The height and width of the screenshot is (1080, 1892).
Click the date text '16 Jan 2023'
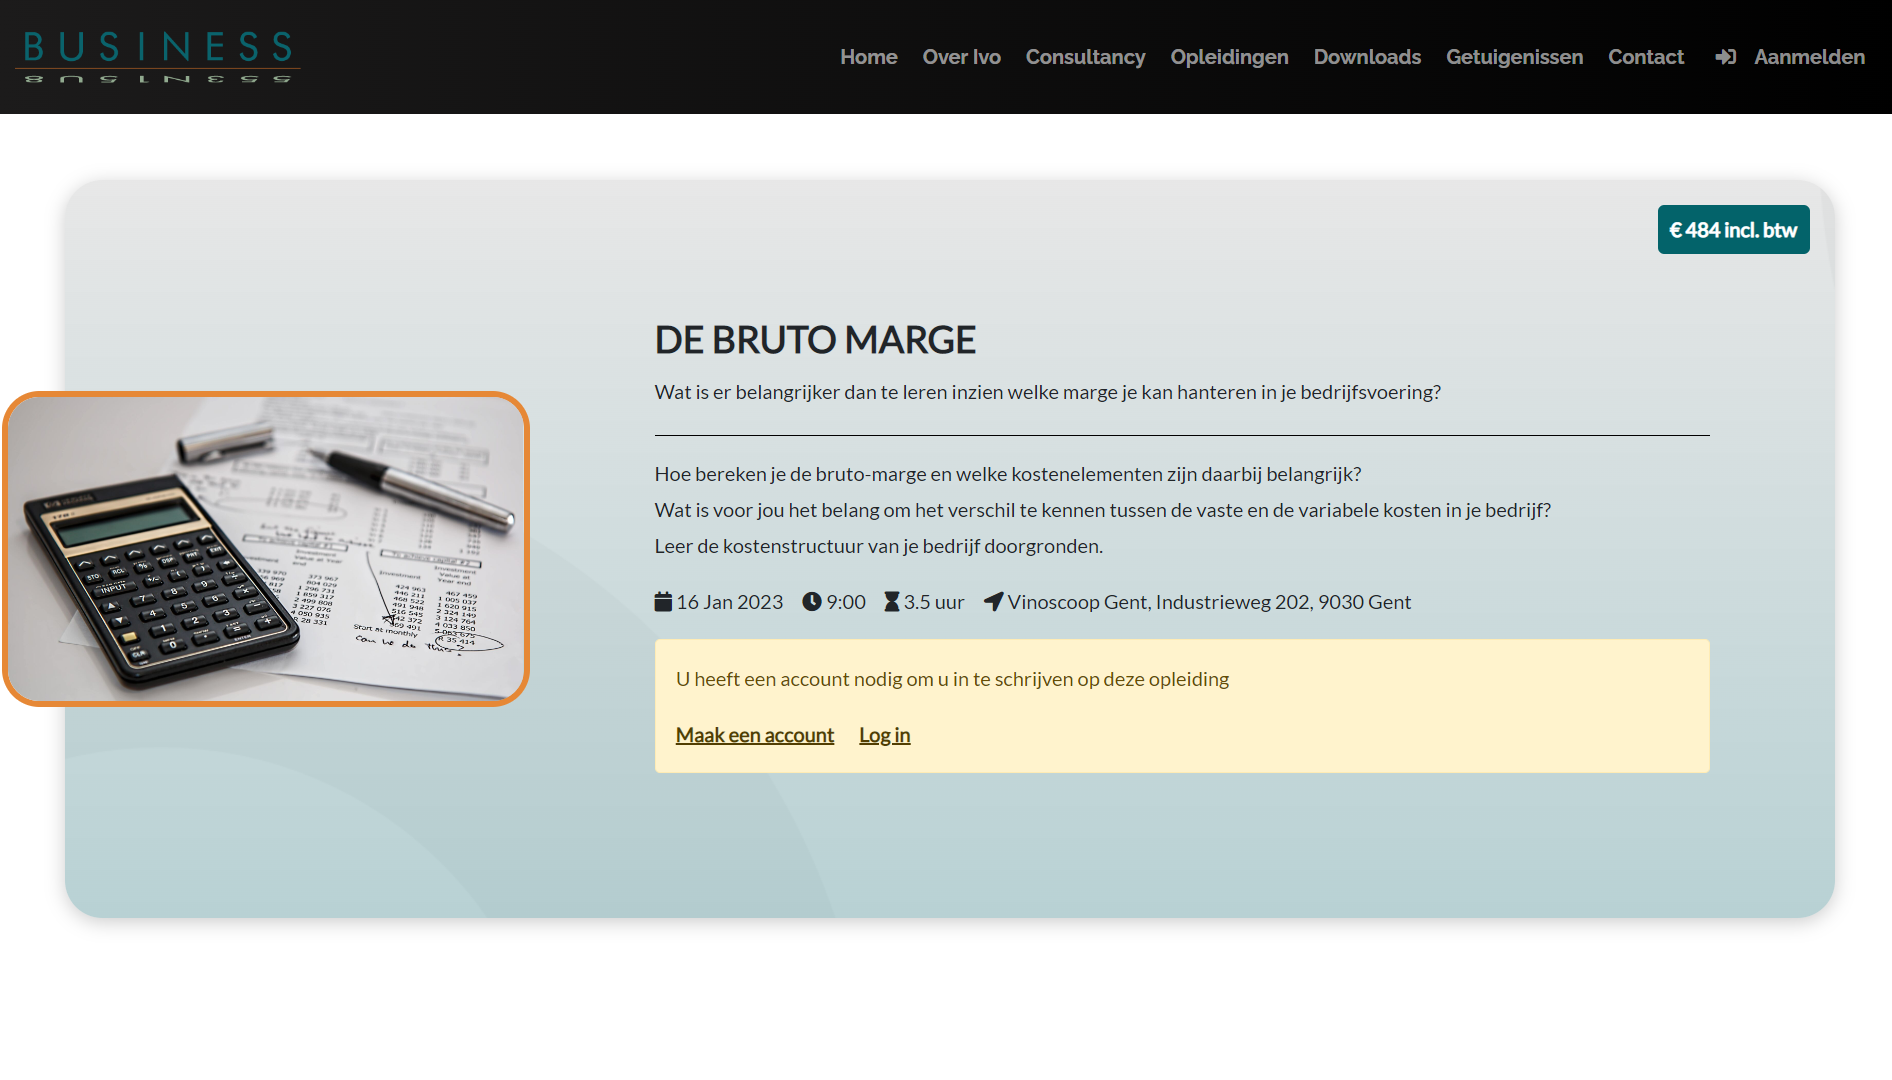729,602
